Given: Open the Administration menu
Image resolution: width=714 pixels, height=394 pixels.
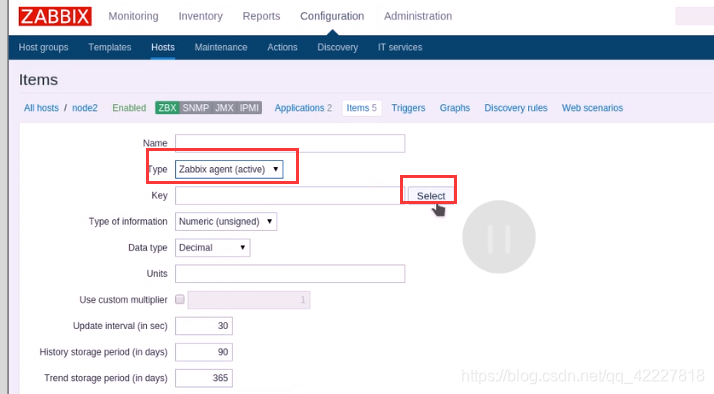Looking at the screenshot, I should point(418,16).
